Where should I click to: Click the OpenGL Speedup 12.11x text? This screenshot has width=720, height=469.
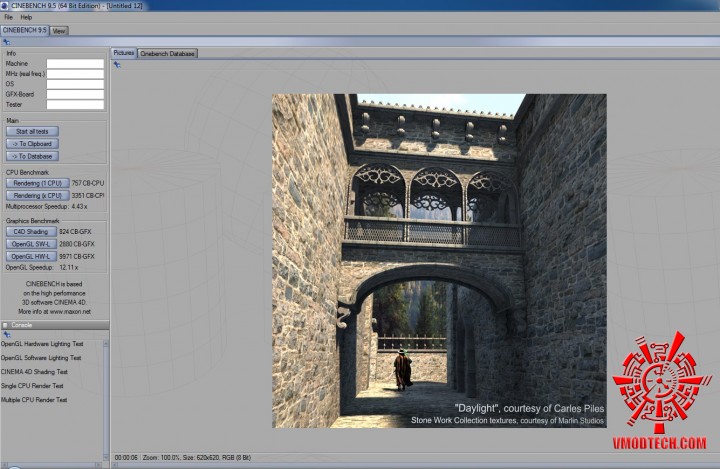(x=42, y=267)
